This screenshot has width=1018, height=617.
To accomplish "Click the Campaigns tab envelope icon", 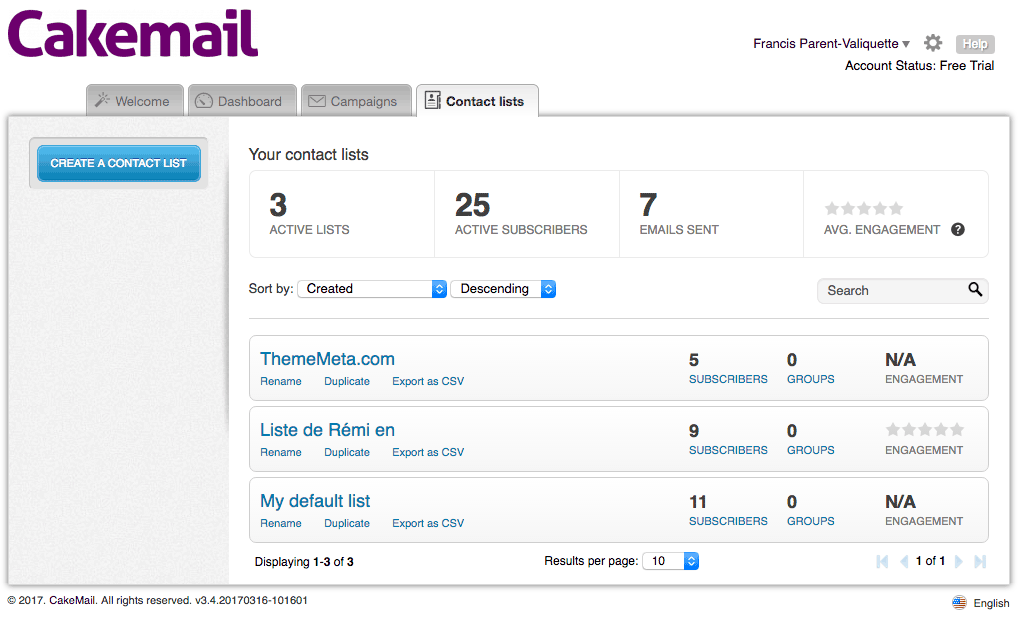I will (x=317, y=101).
